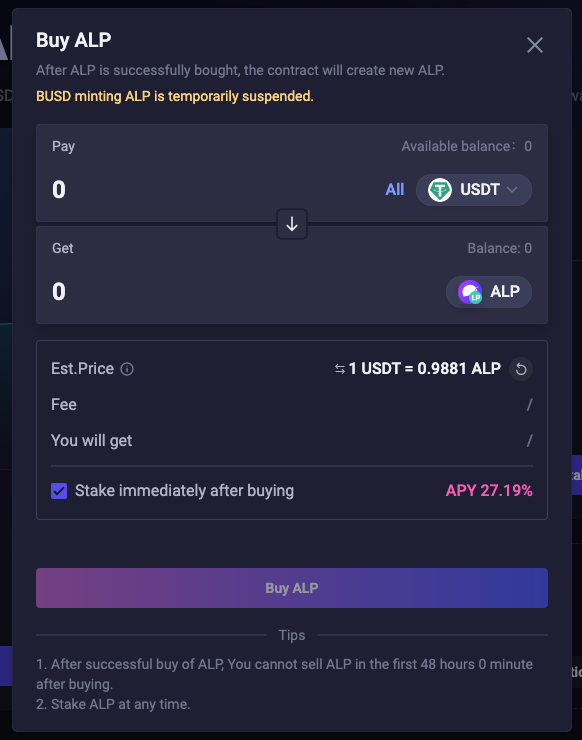Click the Buy ALP button
Screen dimensions: 582x740
tap(292, 588)
